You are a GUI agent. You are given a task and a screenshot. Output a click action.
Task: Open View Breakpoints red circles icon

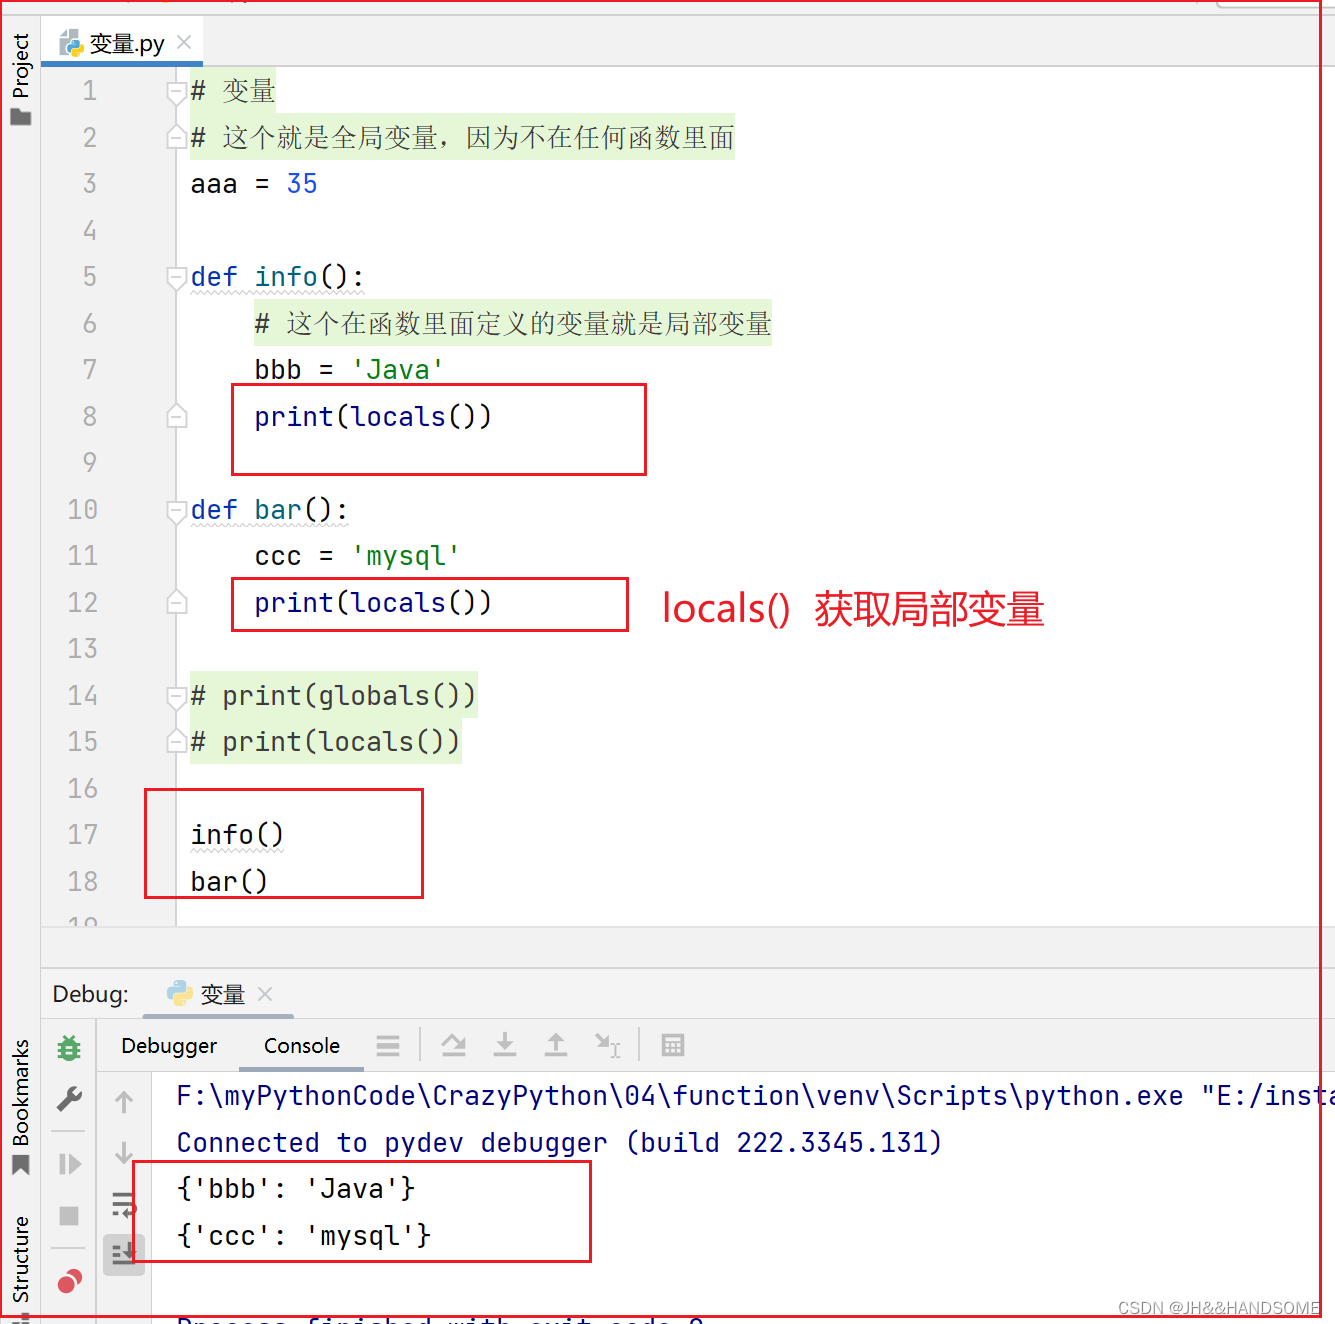[x=69, y=1281]
